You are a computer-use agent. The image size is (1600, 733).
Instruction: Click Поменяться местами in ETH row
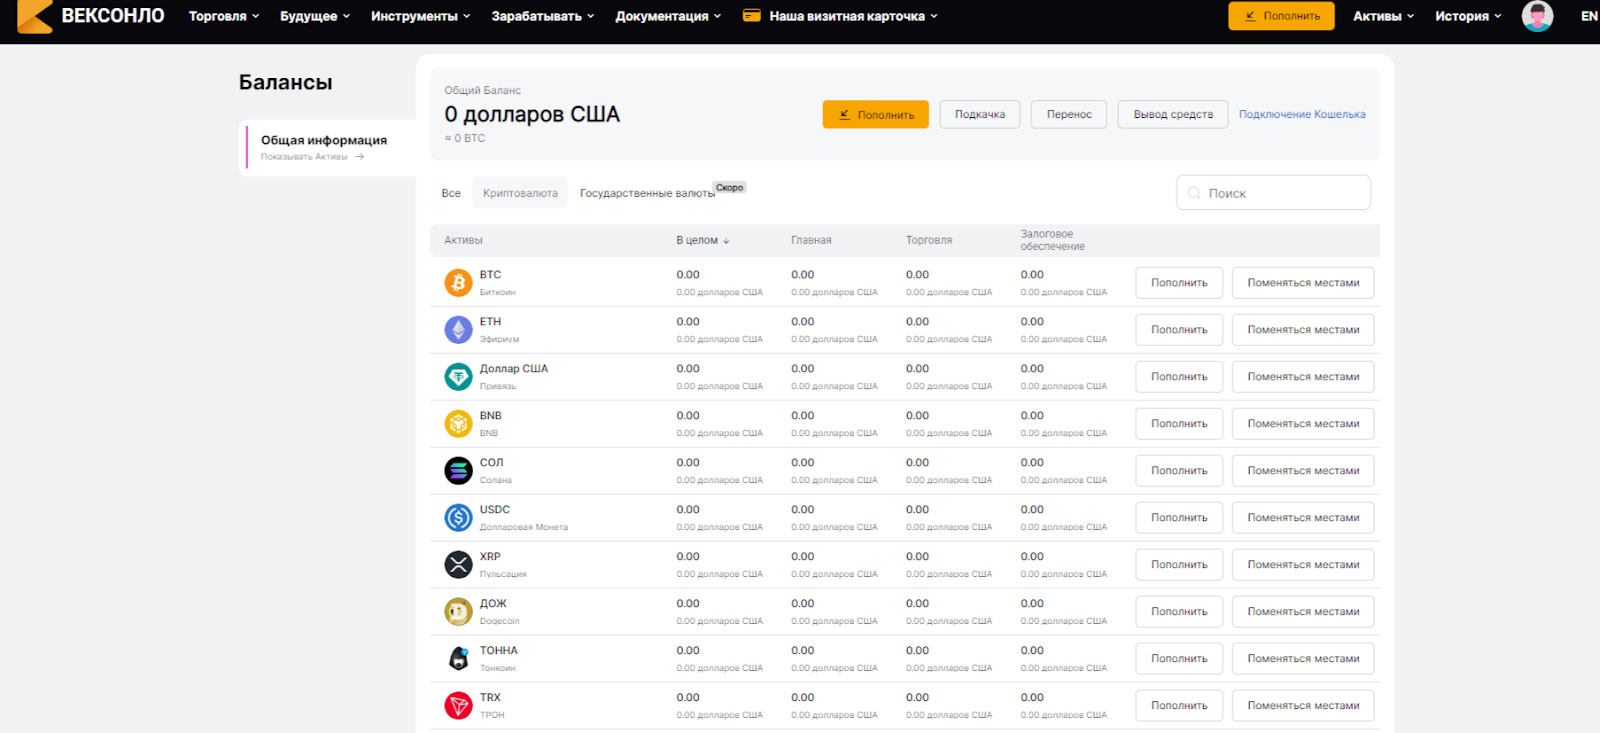(1303, 330)
